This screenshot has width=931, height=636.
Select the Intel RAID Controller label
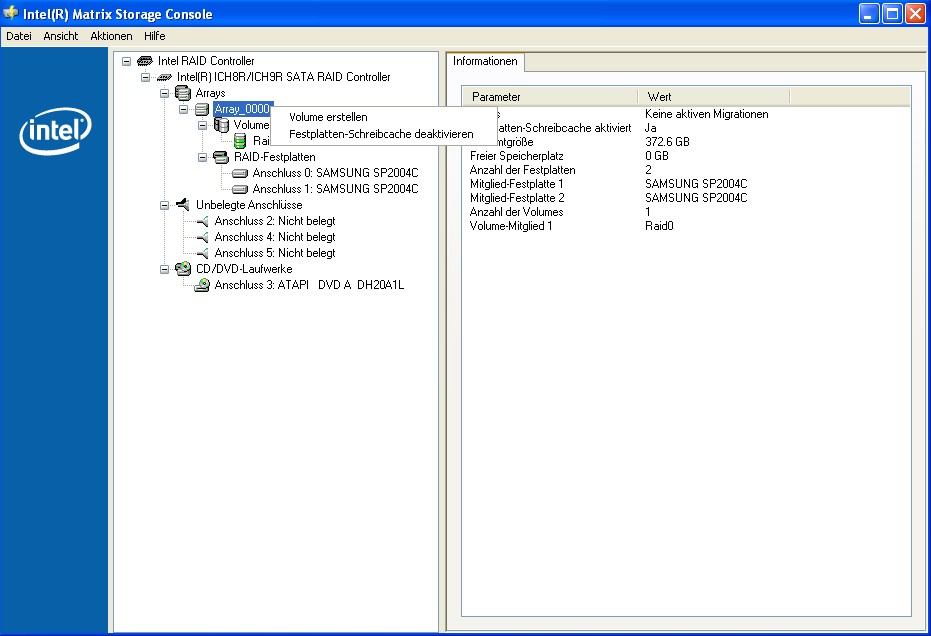click(x=206, y=61)
